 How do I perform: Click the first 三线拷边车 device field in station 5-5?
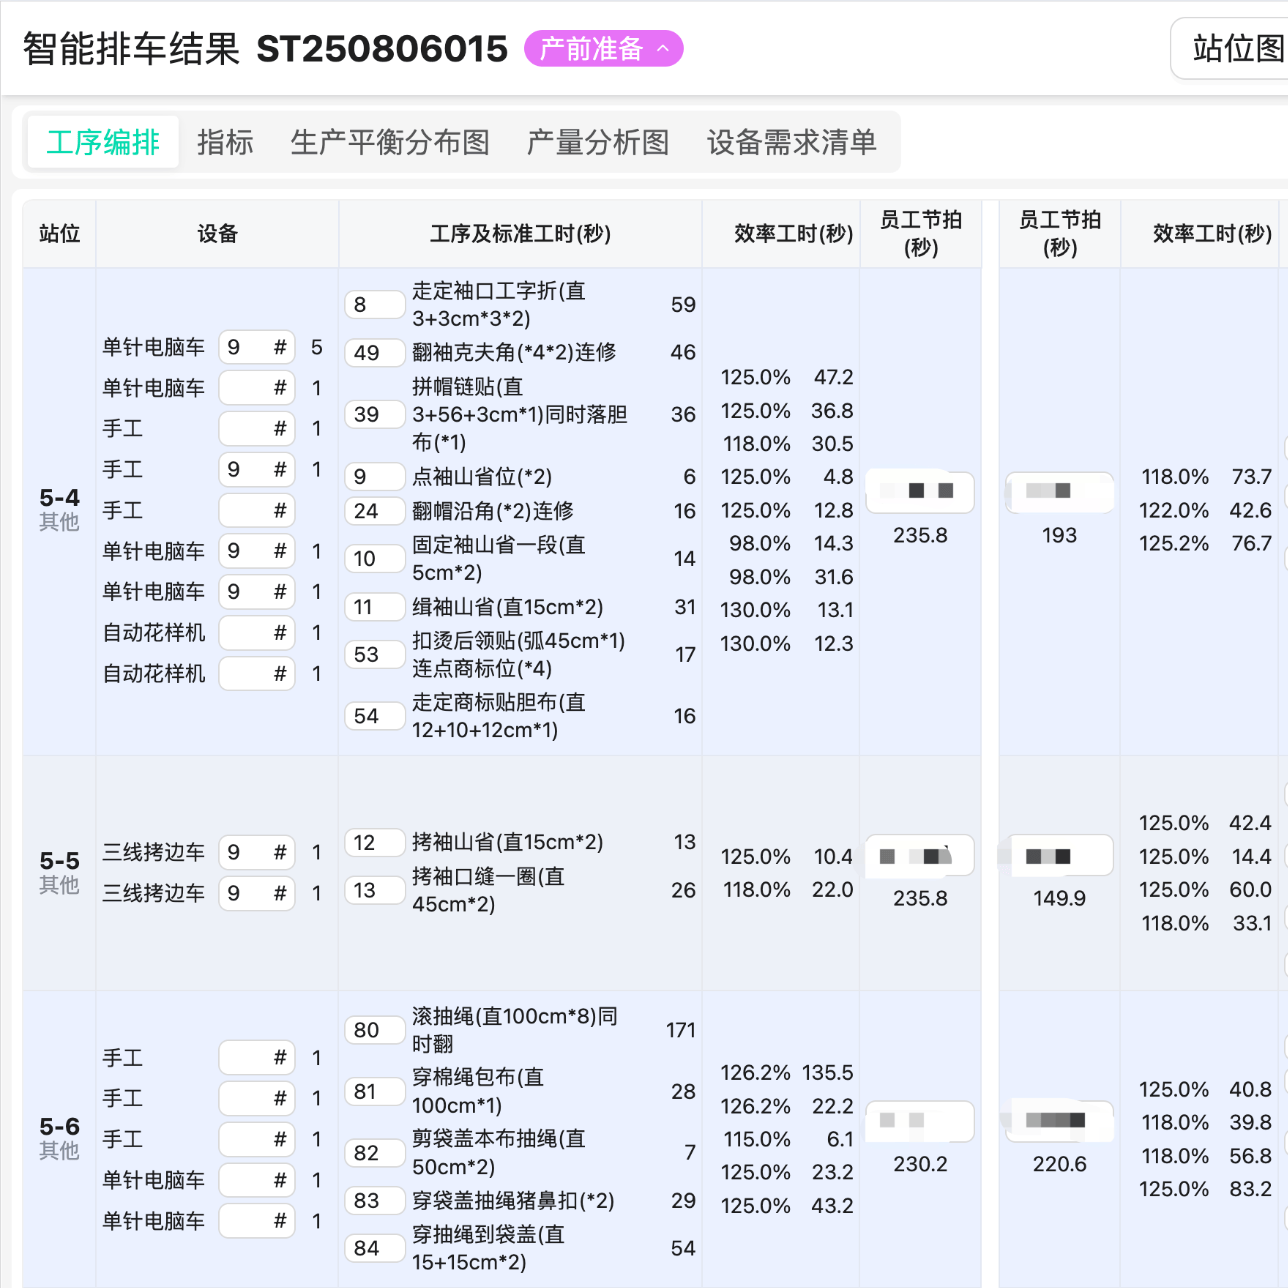(256, 852)
